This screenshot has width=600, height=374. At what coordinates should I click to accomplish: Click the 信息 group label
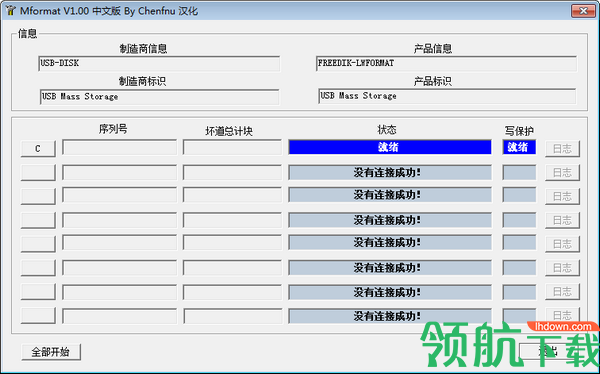coord(28,34)
